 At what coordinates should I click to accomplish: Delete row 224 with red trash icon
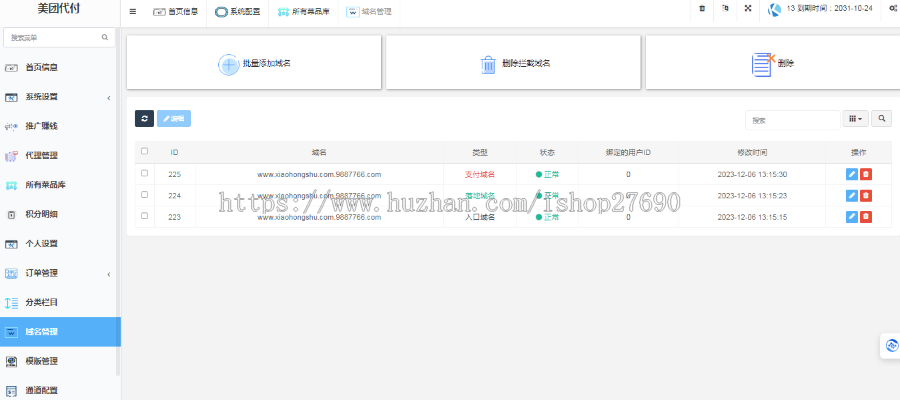coord(866,196)
